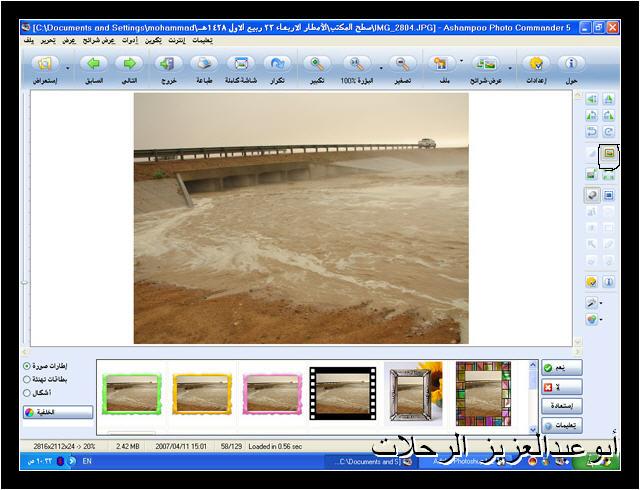This screenshot has width=640, height=490.
Task: Open the frames tool icon outlined in black
Action: [x=609, y=154]
